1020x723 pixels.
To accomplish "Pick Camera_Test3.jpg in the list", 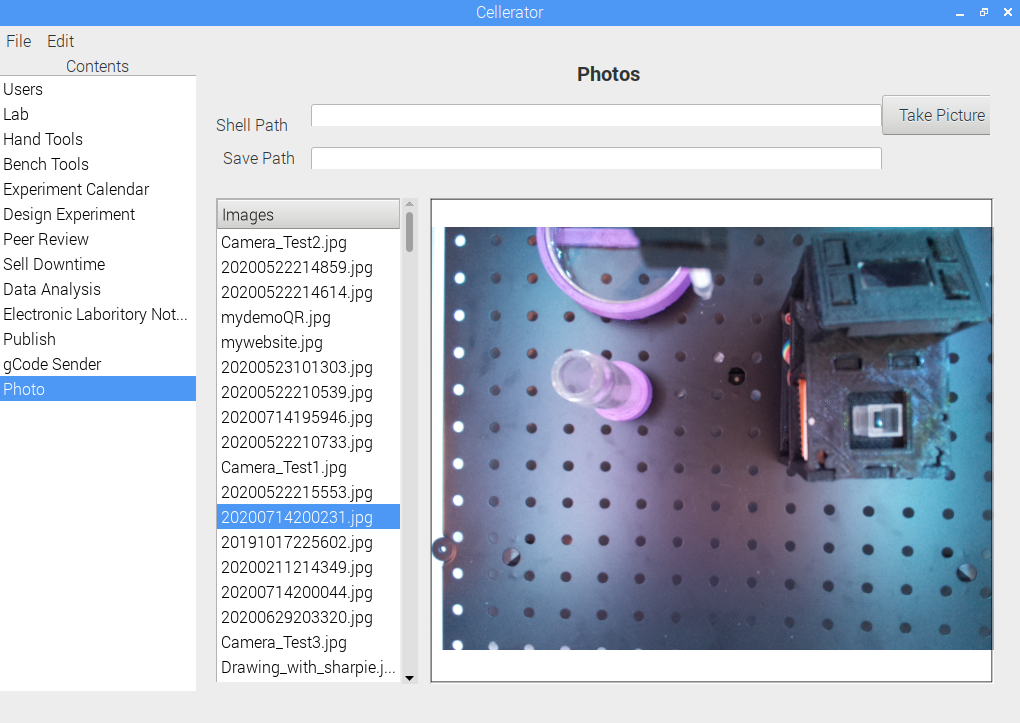I will pyautogui.click(x=284, y=642).
